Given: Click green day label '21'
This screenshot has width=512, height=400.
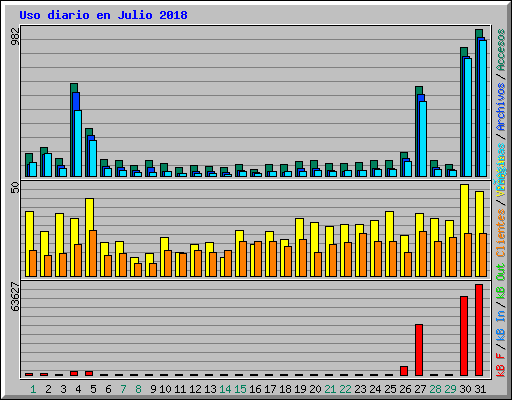Looking at the screenshot, I should click(330, 389).
